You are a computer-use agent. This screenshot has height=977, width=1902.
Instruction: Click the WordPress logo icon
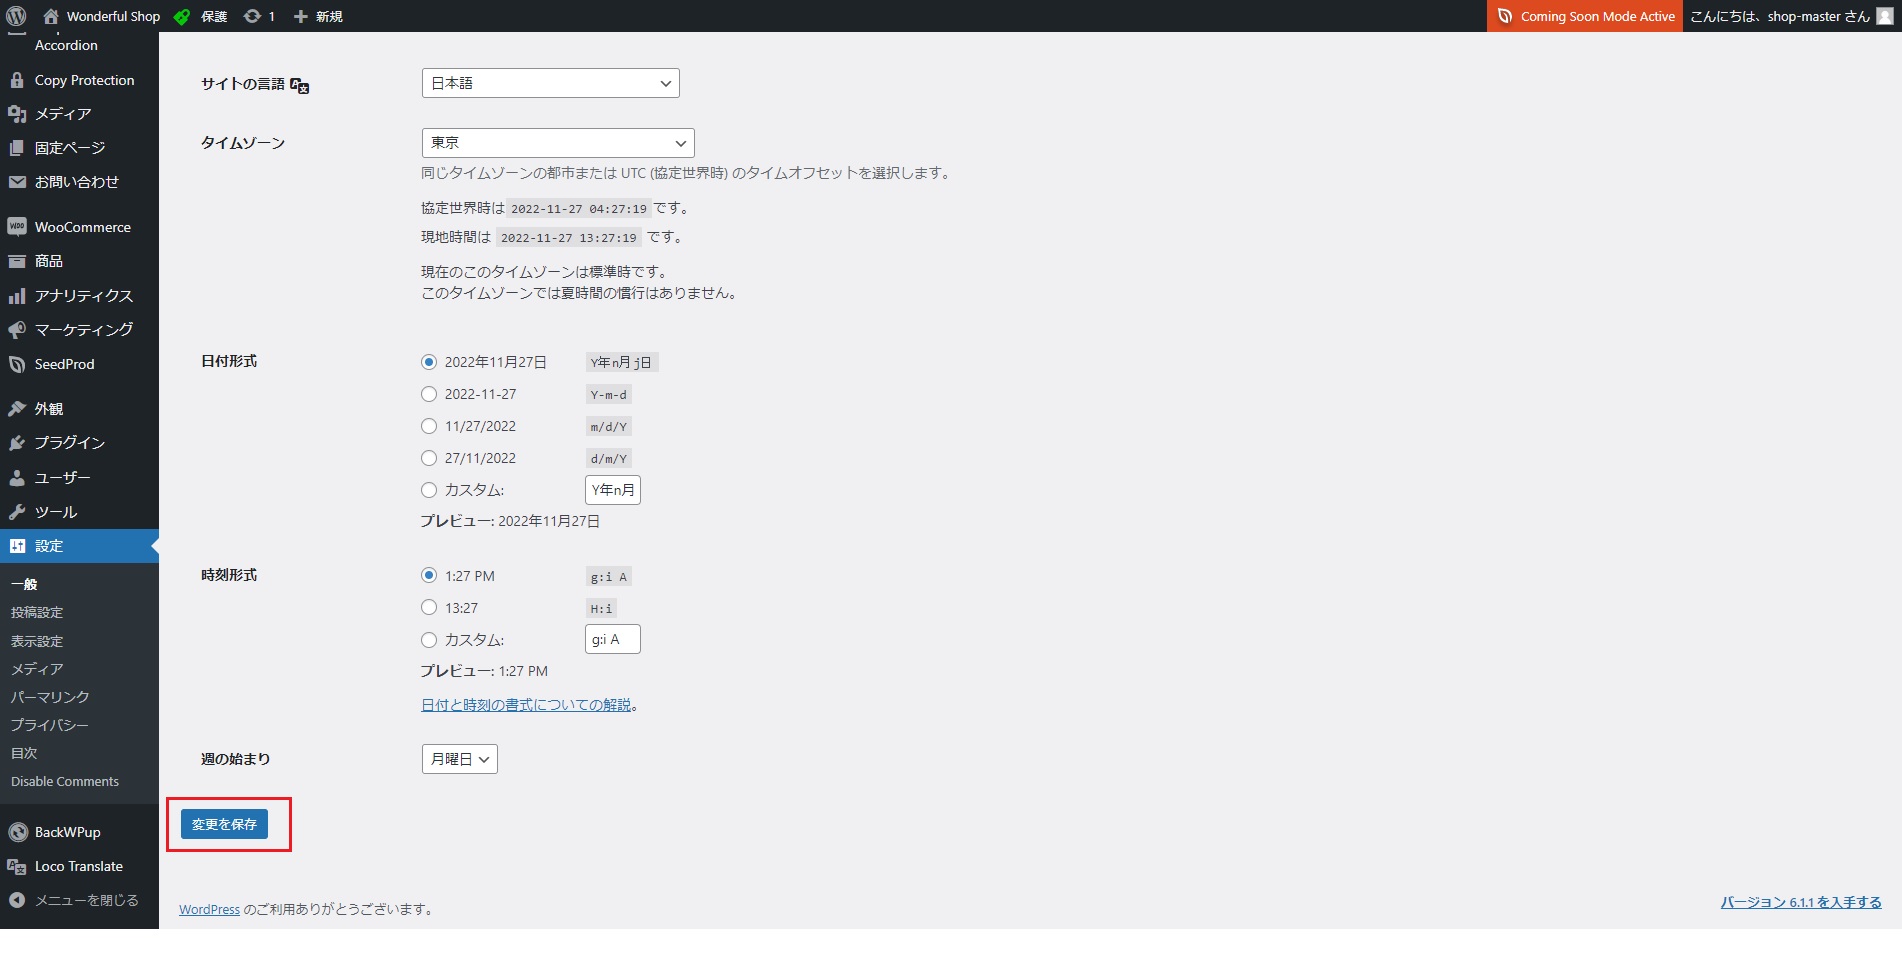tap(16, 16)
